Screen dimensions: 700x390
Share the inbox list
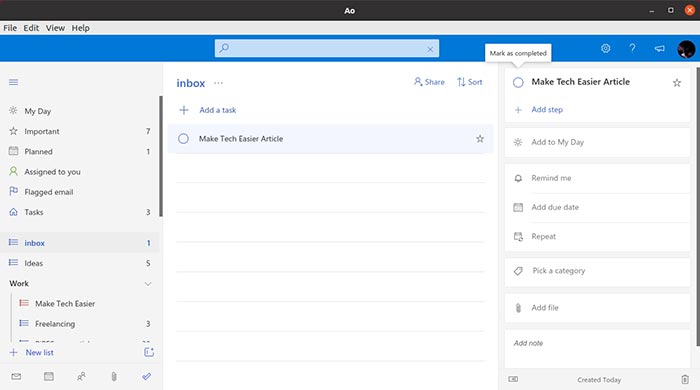[x=429, y=82]
